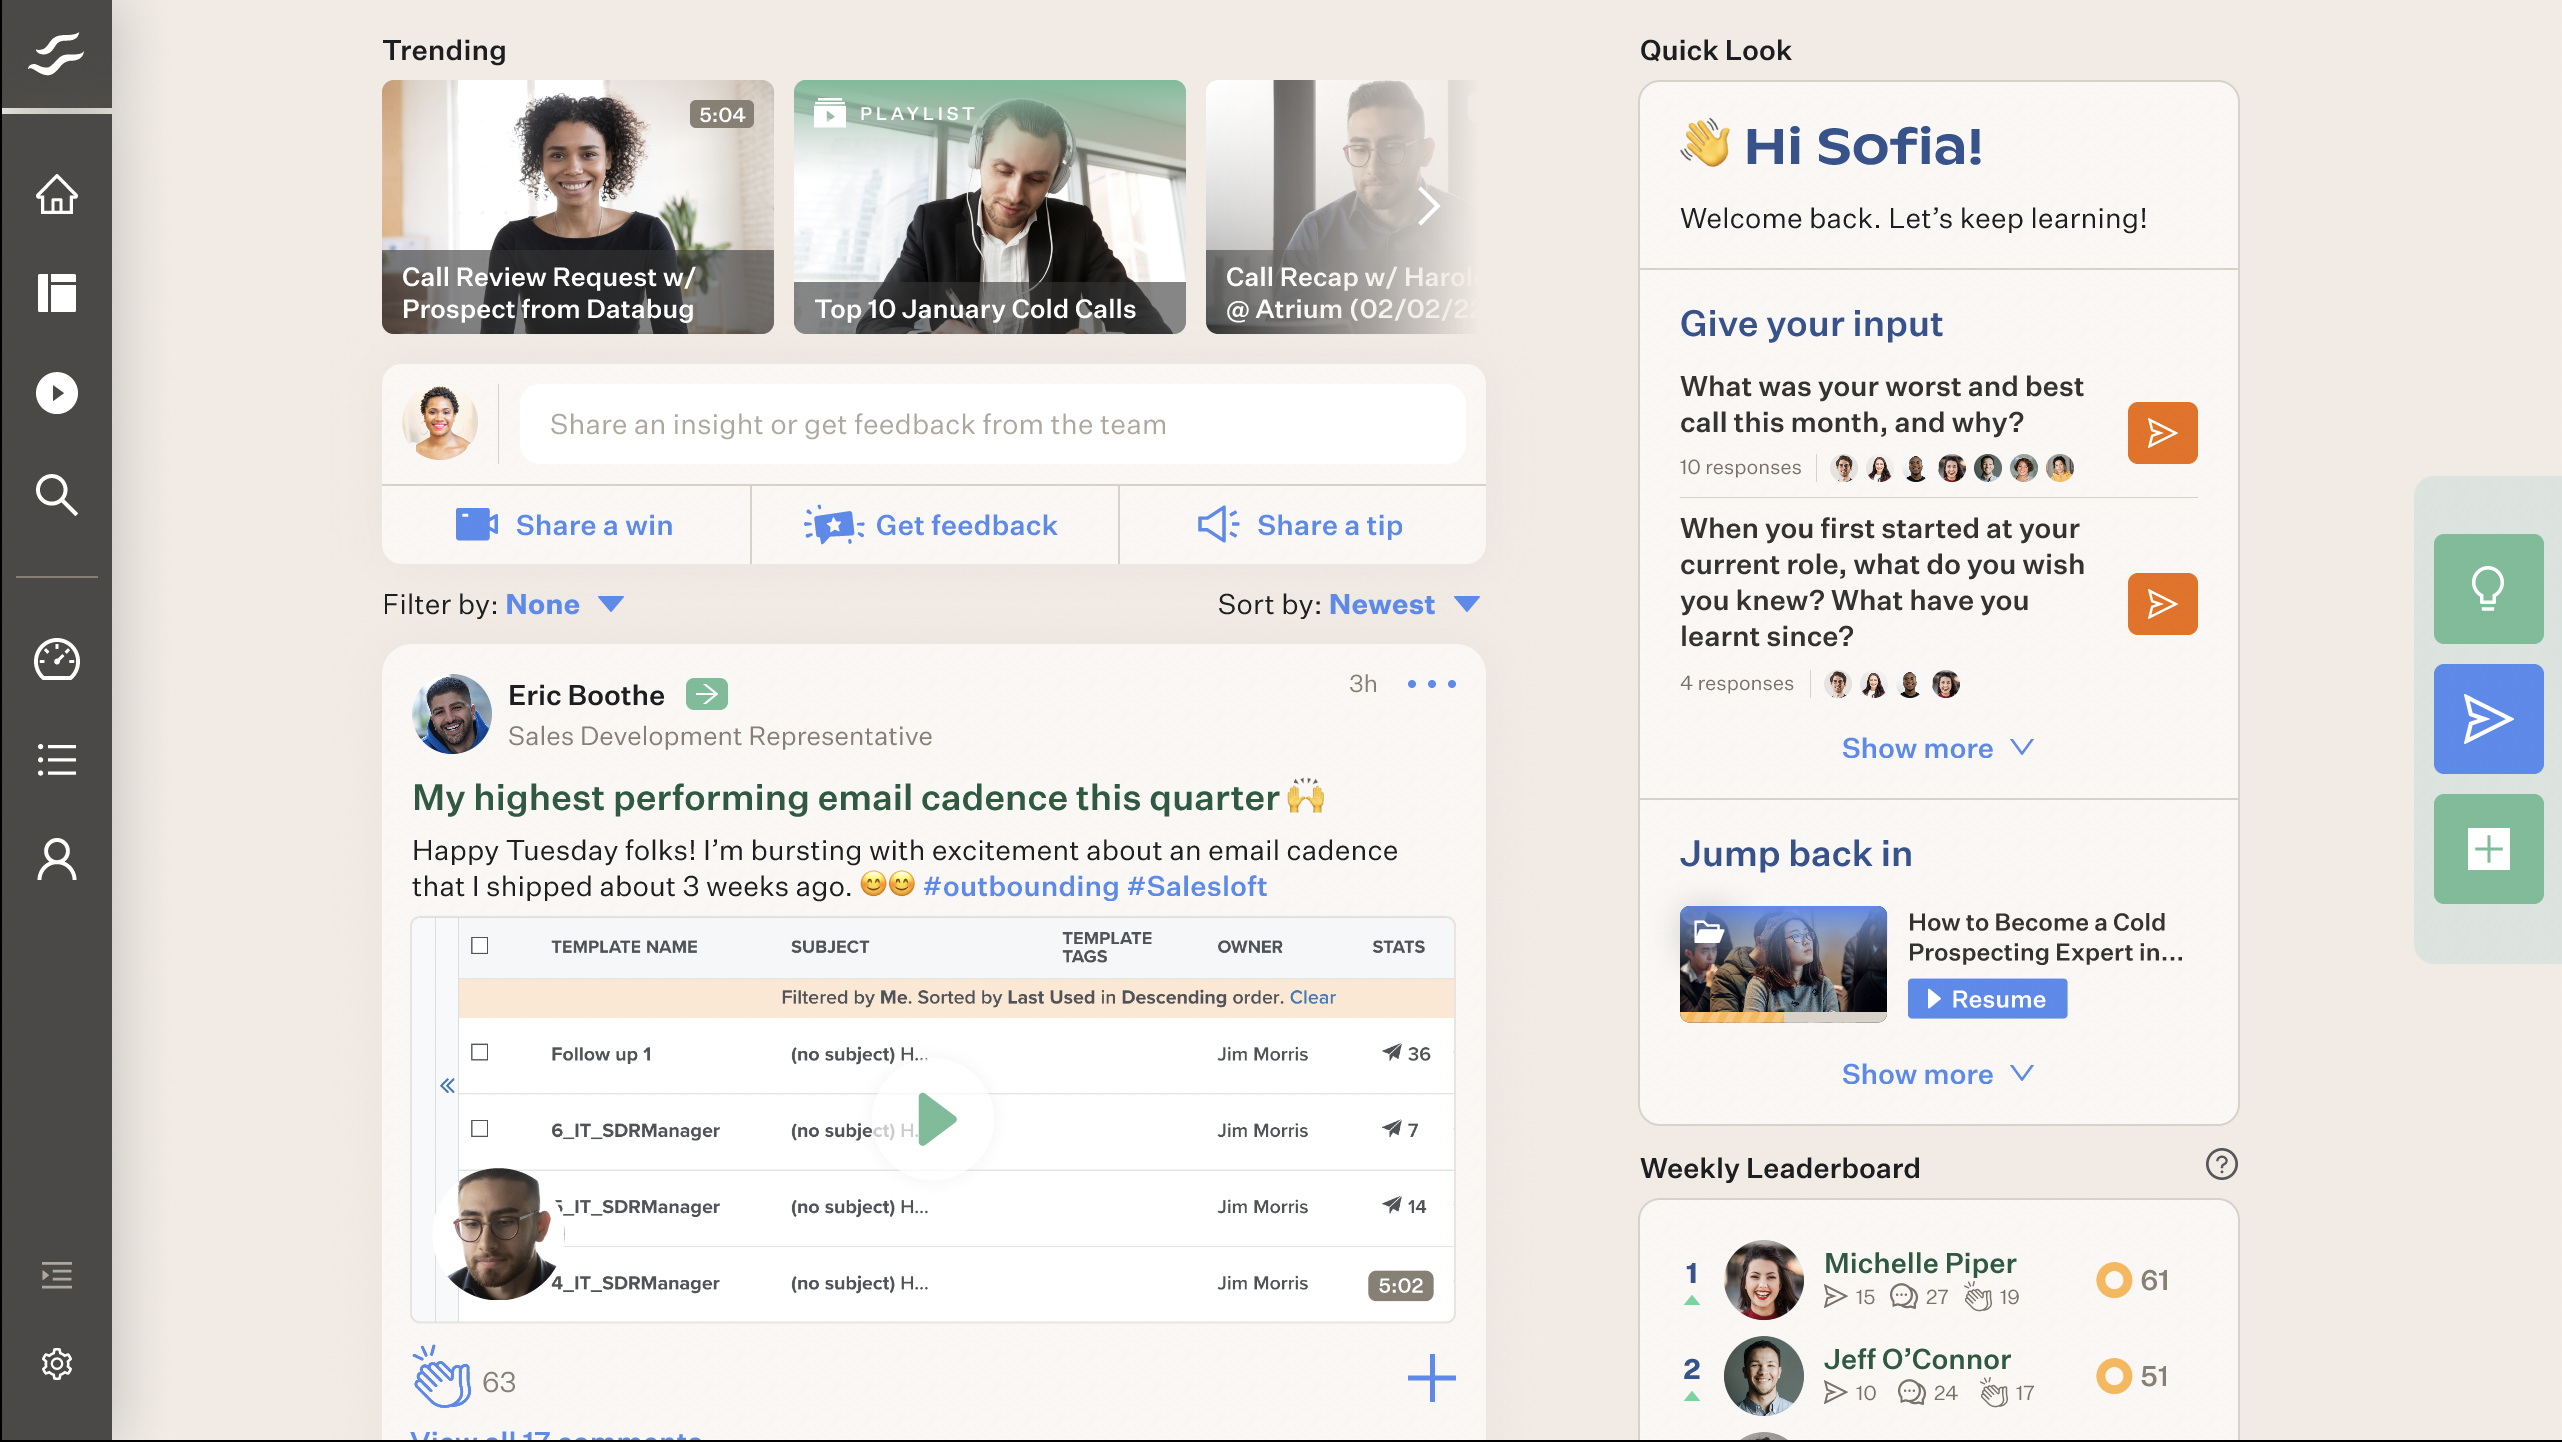Open the performance dashboard speedometer icon
Viewport: 2562px width, 1442px height.
pos(56,659)
